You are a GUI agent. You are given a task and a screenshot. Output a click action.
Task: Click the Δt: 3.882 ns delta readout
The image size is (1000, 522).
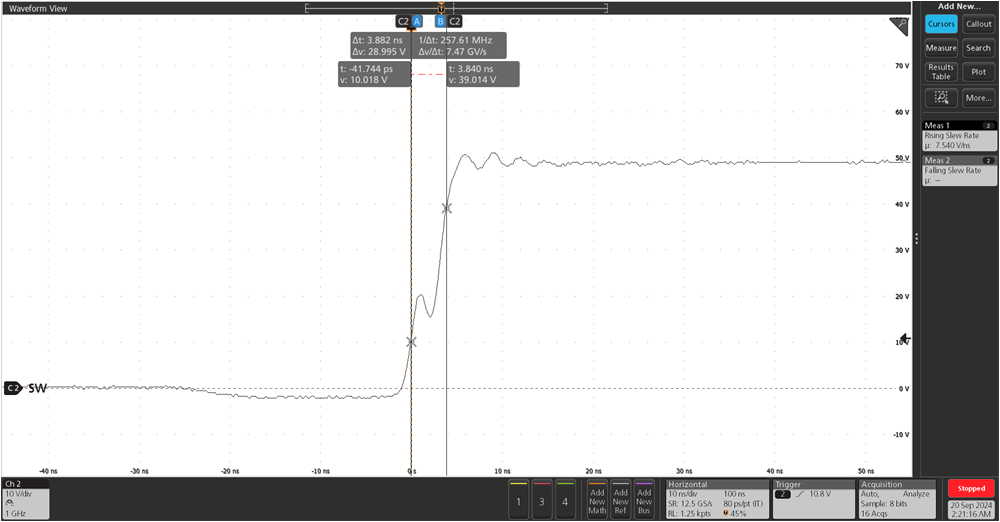378,40
